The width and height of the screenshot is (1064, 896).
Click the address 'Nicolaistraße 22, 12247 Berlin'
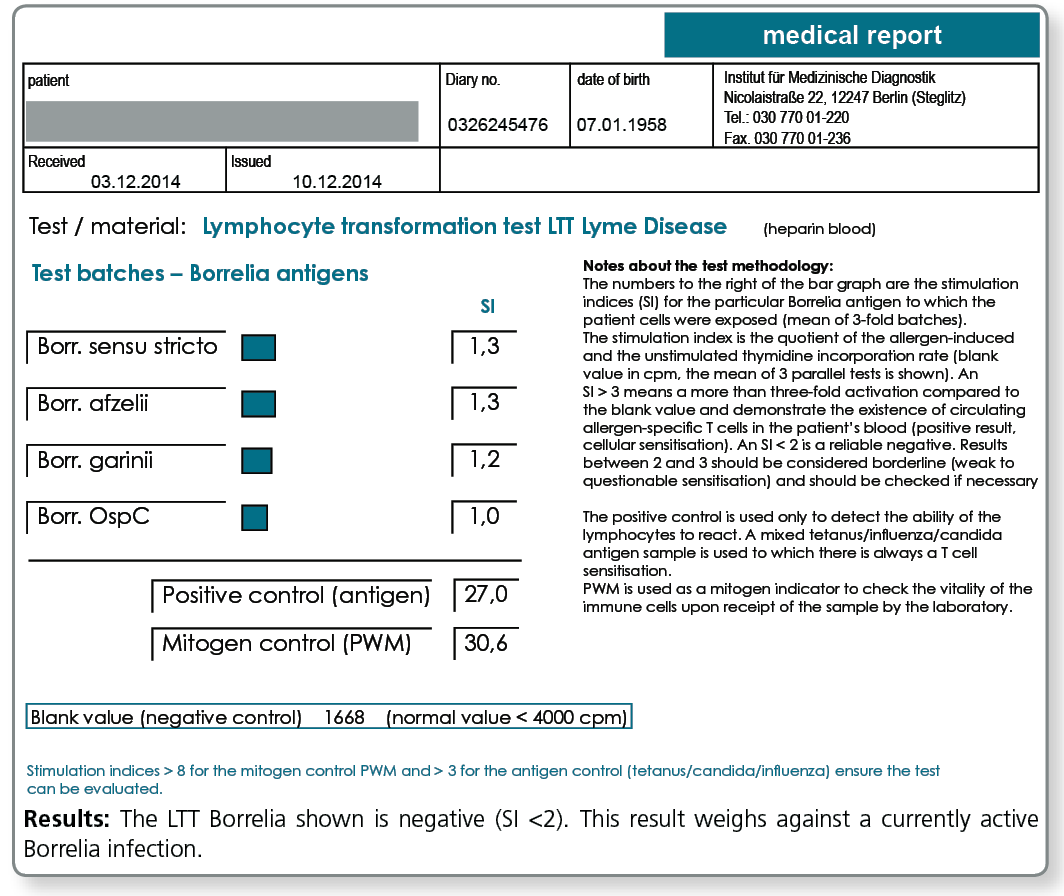[815, 97]
